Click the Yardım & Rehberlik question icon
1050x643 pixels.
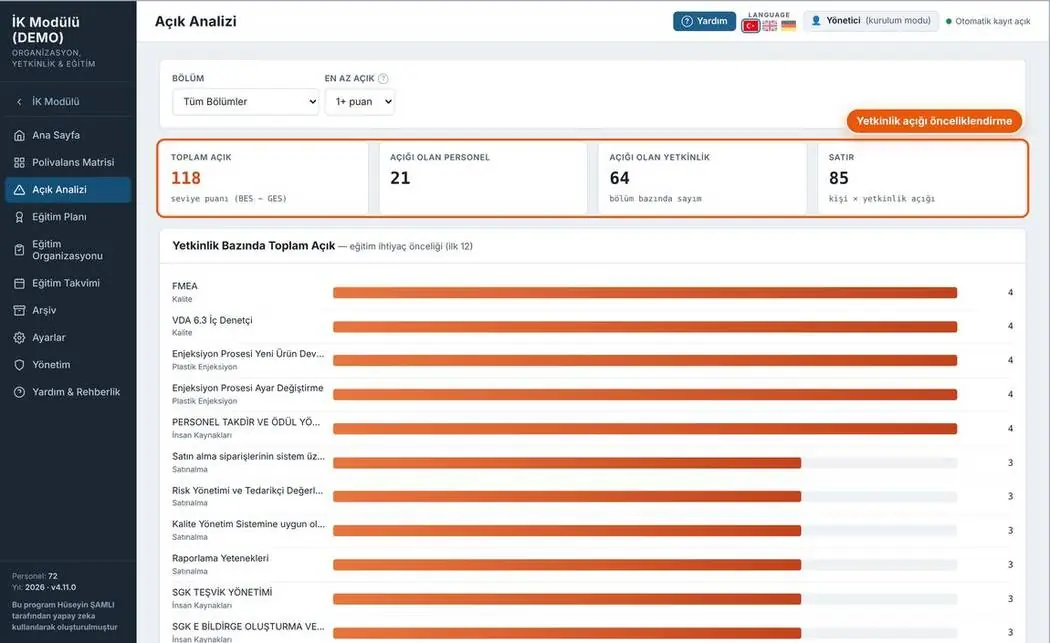pos(19,392)
